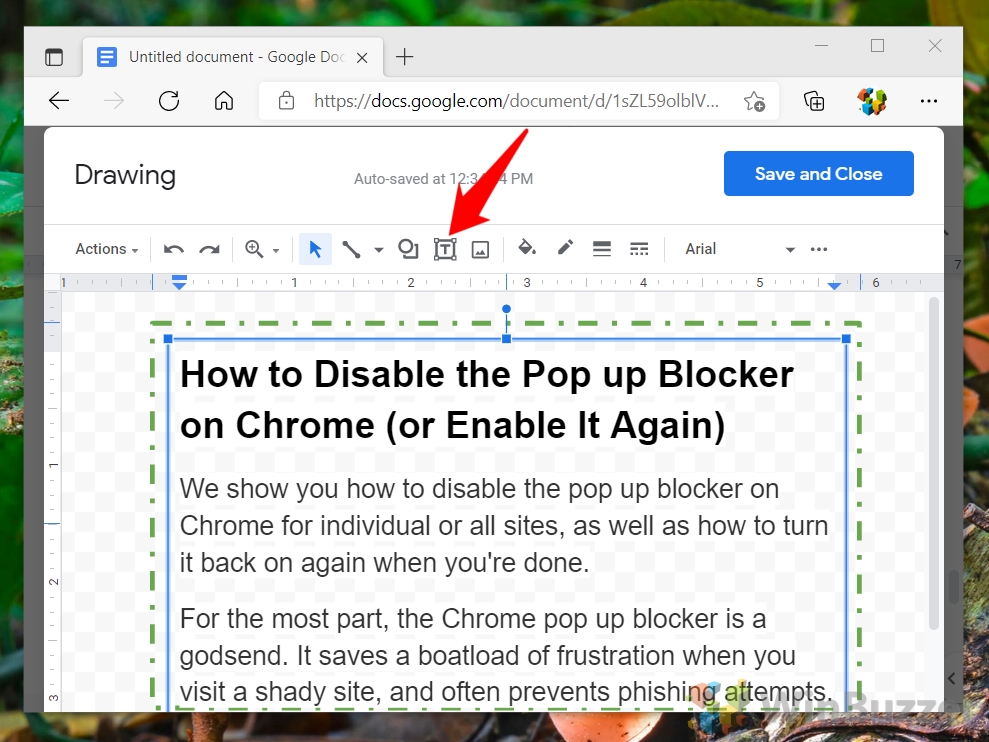Image resolution: width=989 pixels, height=742 pixels.
Task: Close the Untitled document tab
Action: coord(362,58)
